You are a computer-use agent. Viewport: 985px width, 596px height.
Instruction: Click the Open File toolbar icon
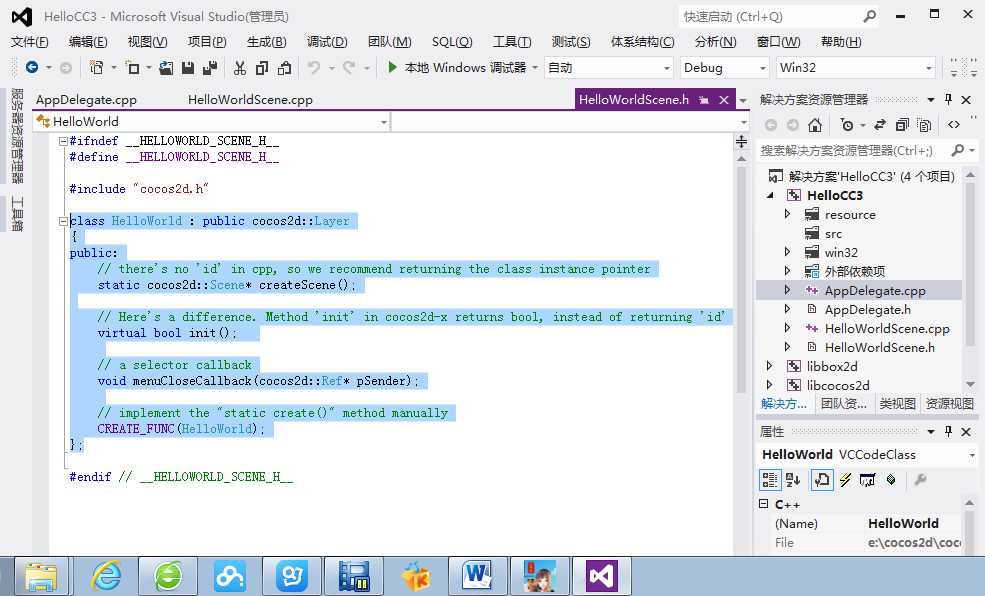(x=166, y=67)
